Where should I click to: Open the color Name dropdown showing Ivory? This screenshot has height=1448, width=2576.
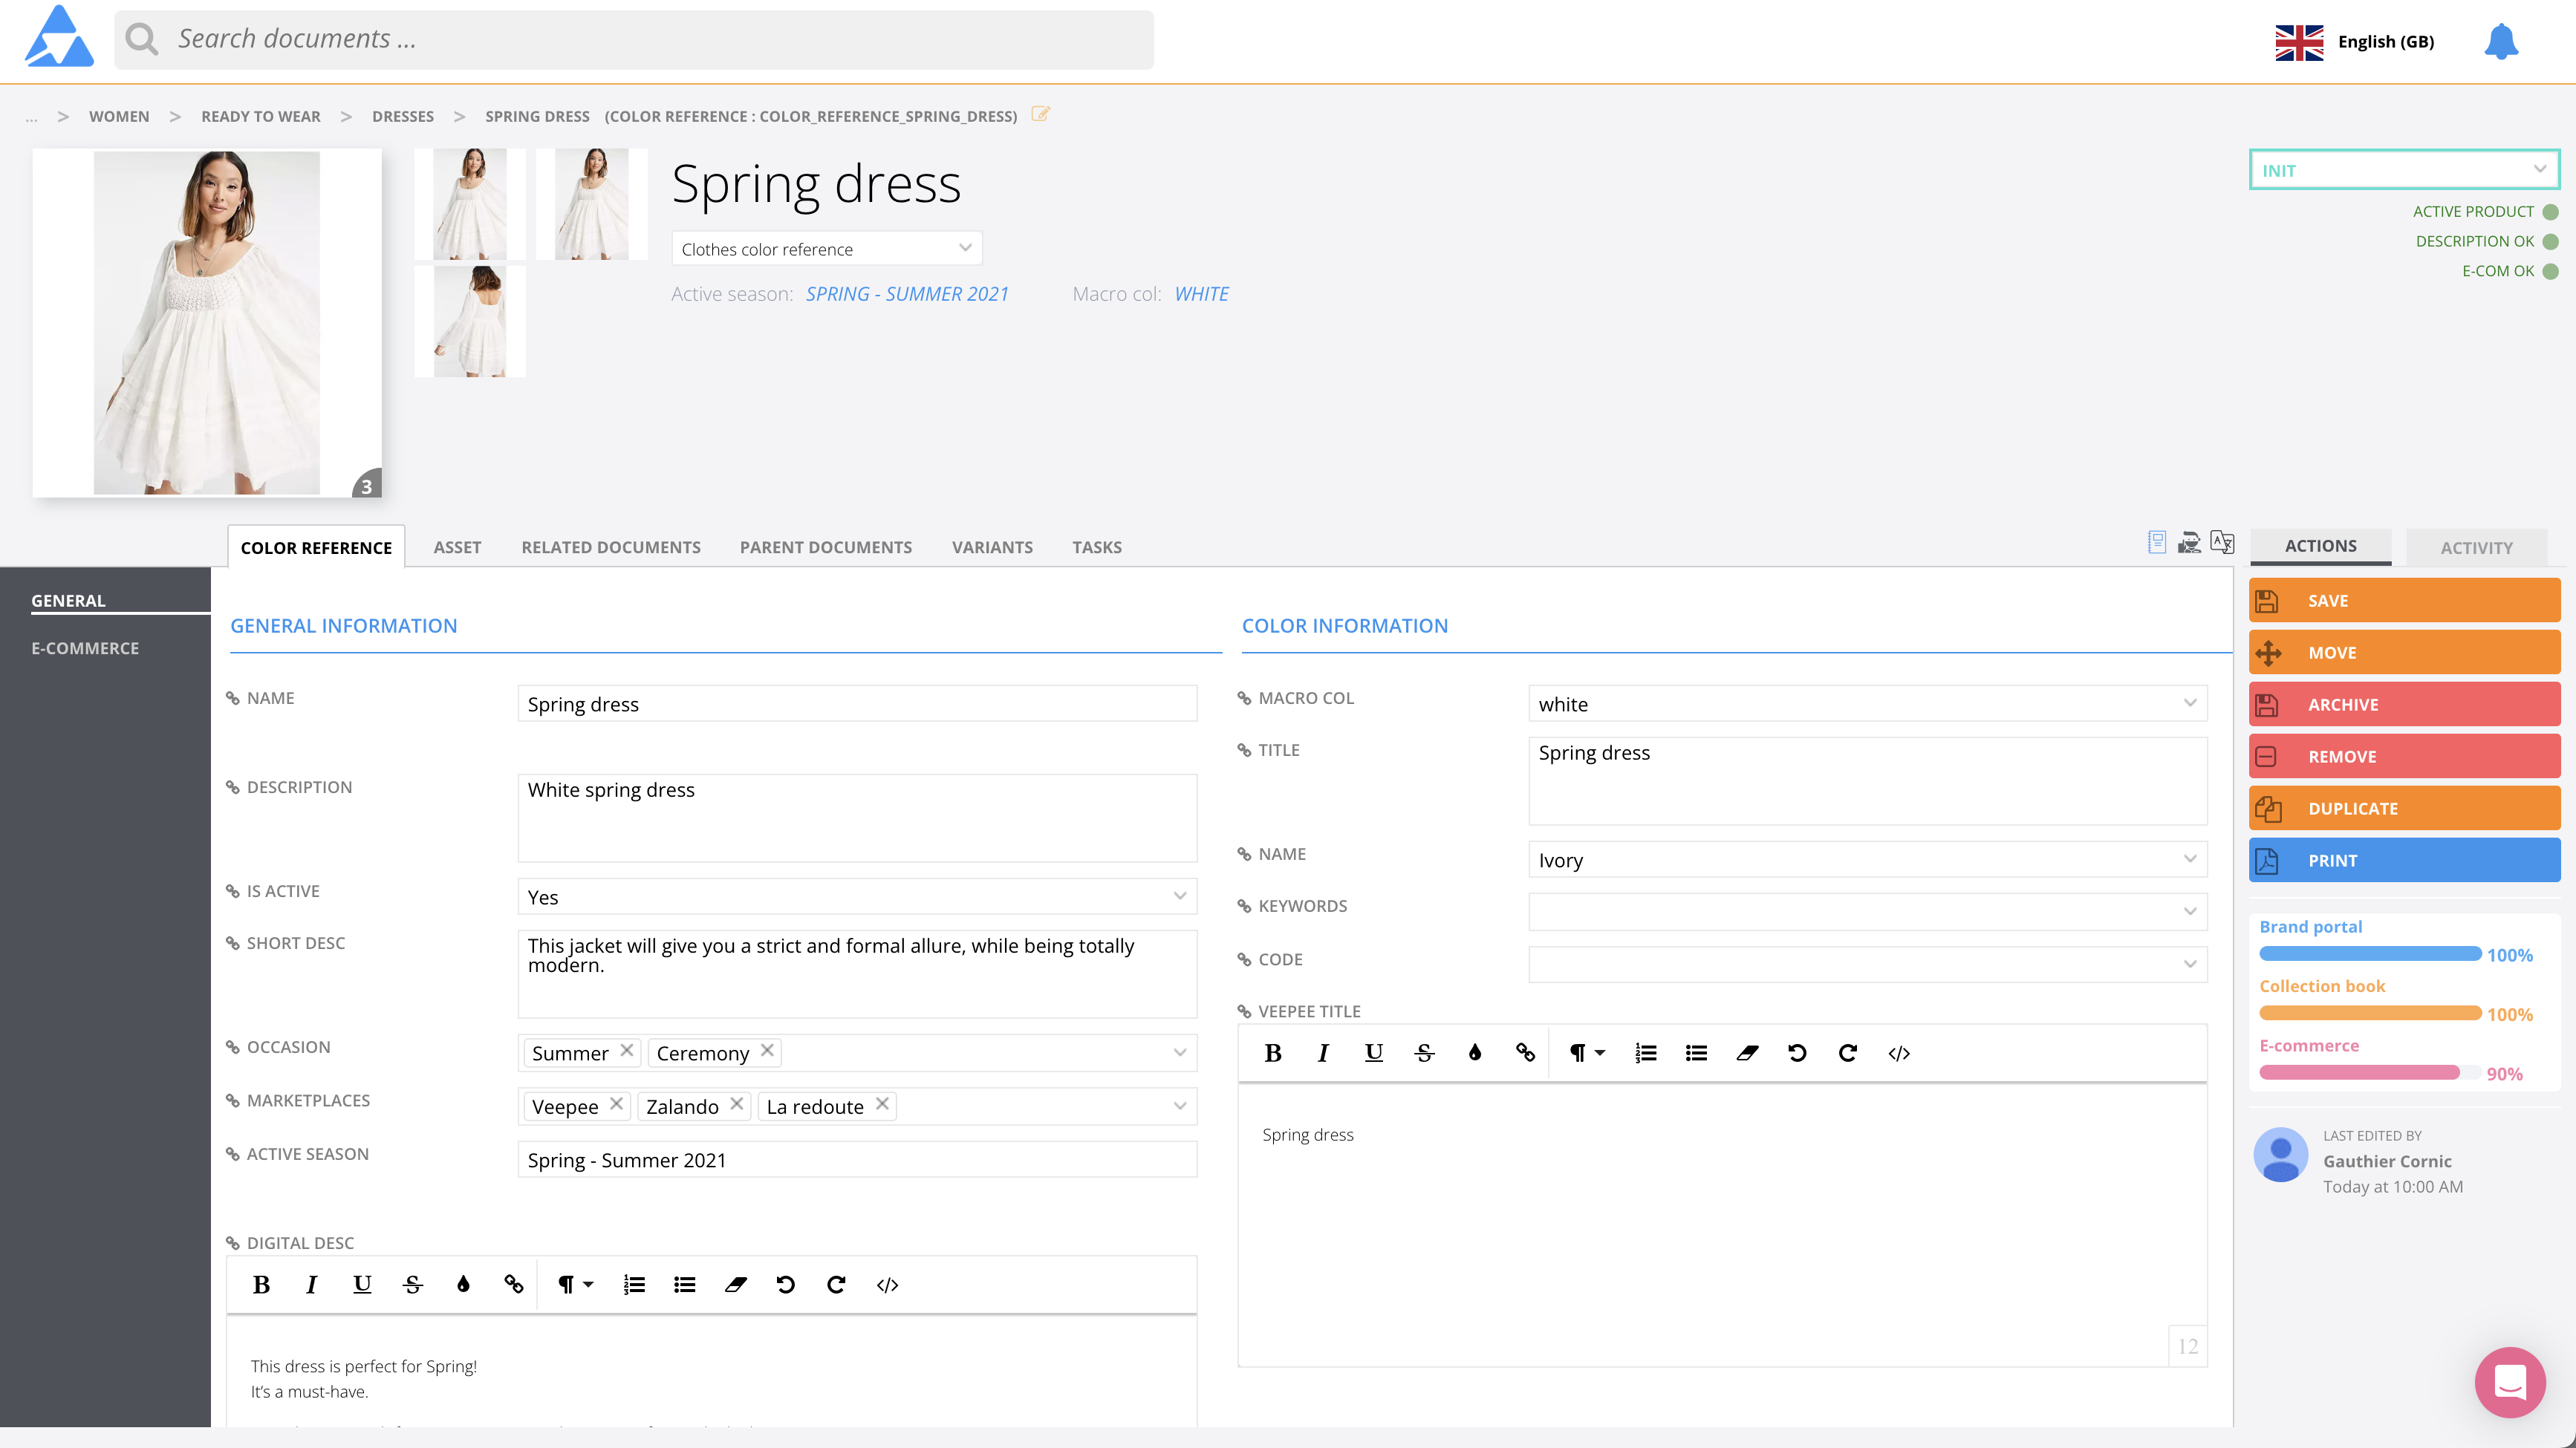(x=1867, y=859)
